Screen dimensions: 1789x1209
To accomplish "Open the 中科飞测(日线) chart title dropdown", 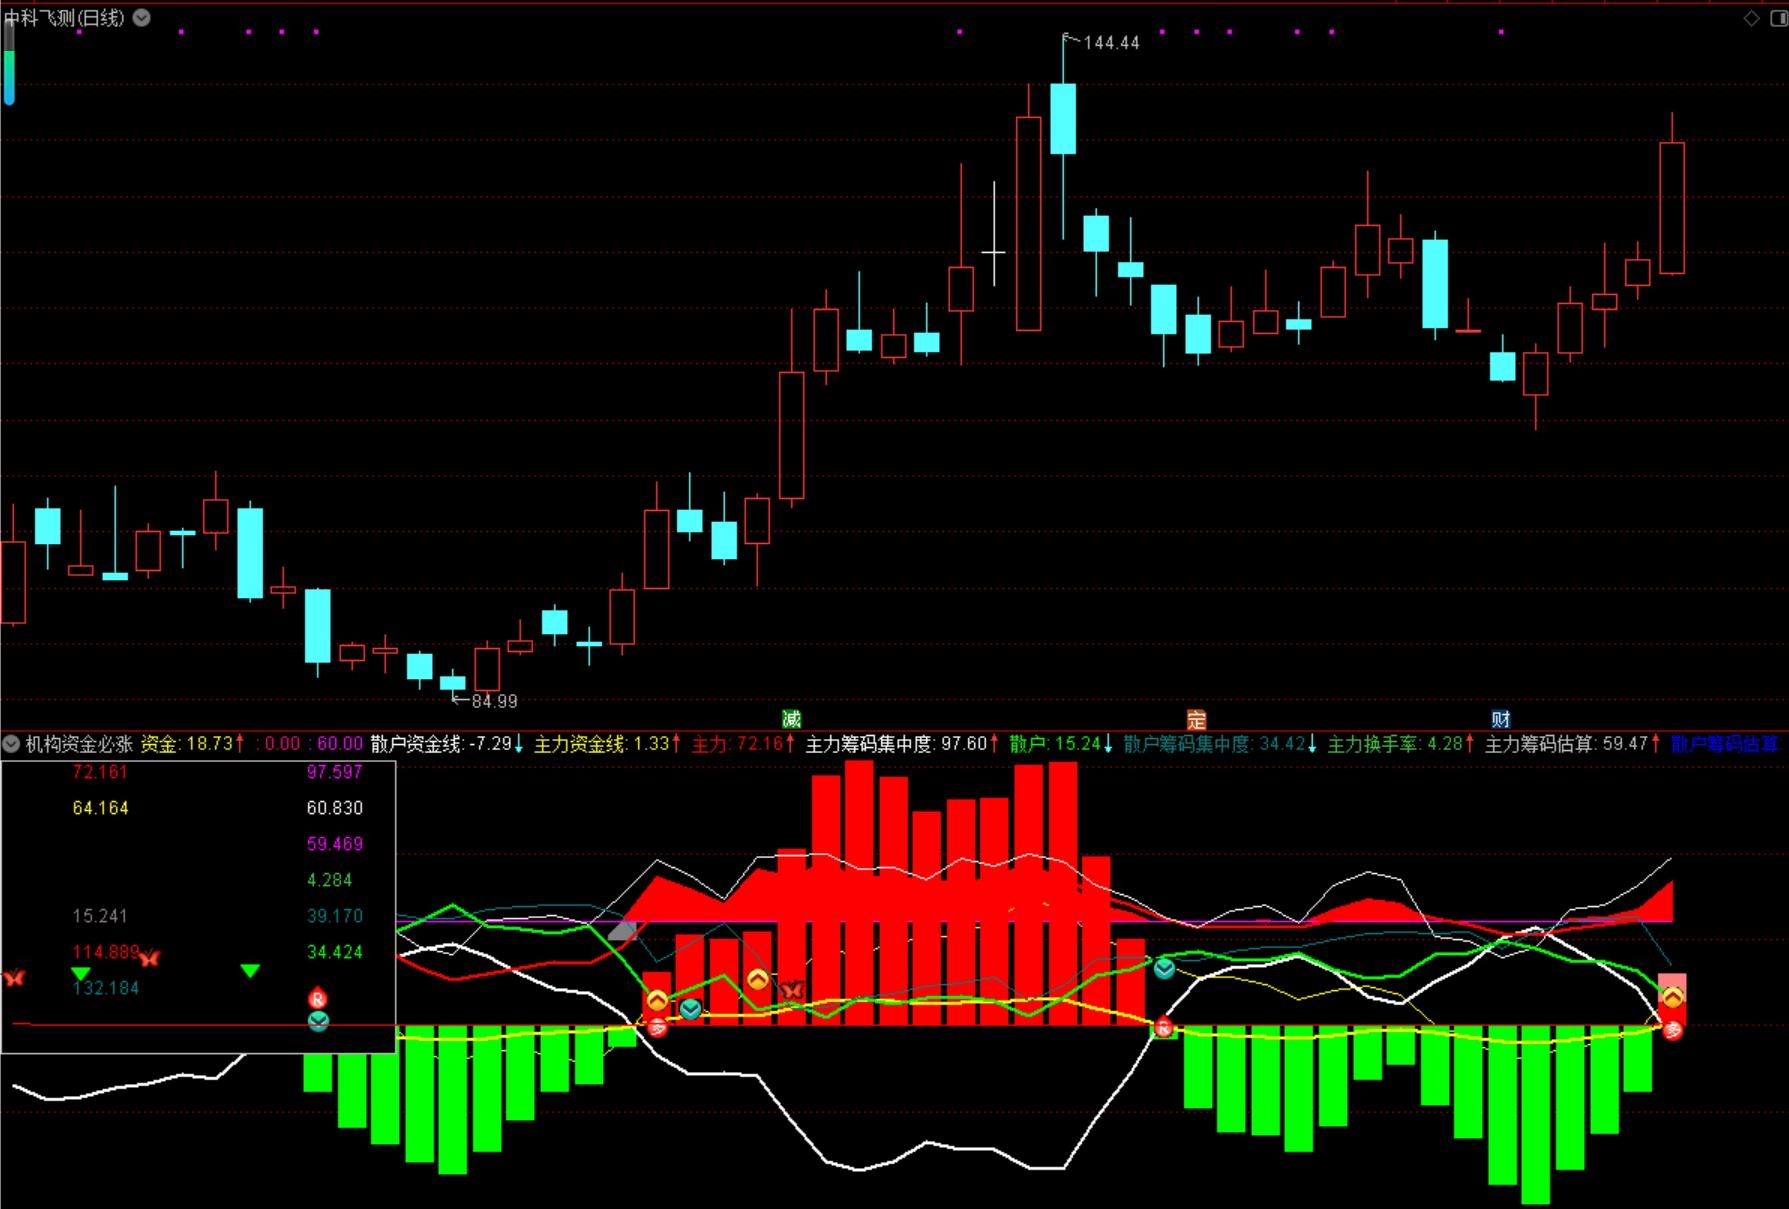I will tap(142, 17).
